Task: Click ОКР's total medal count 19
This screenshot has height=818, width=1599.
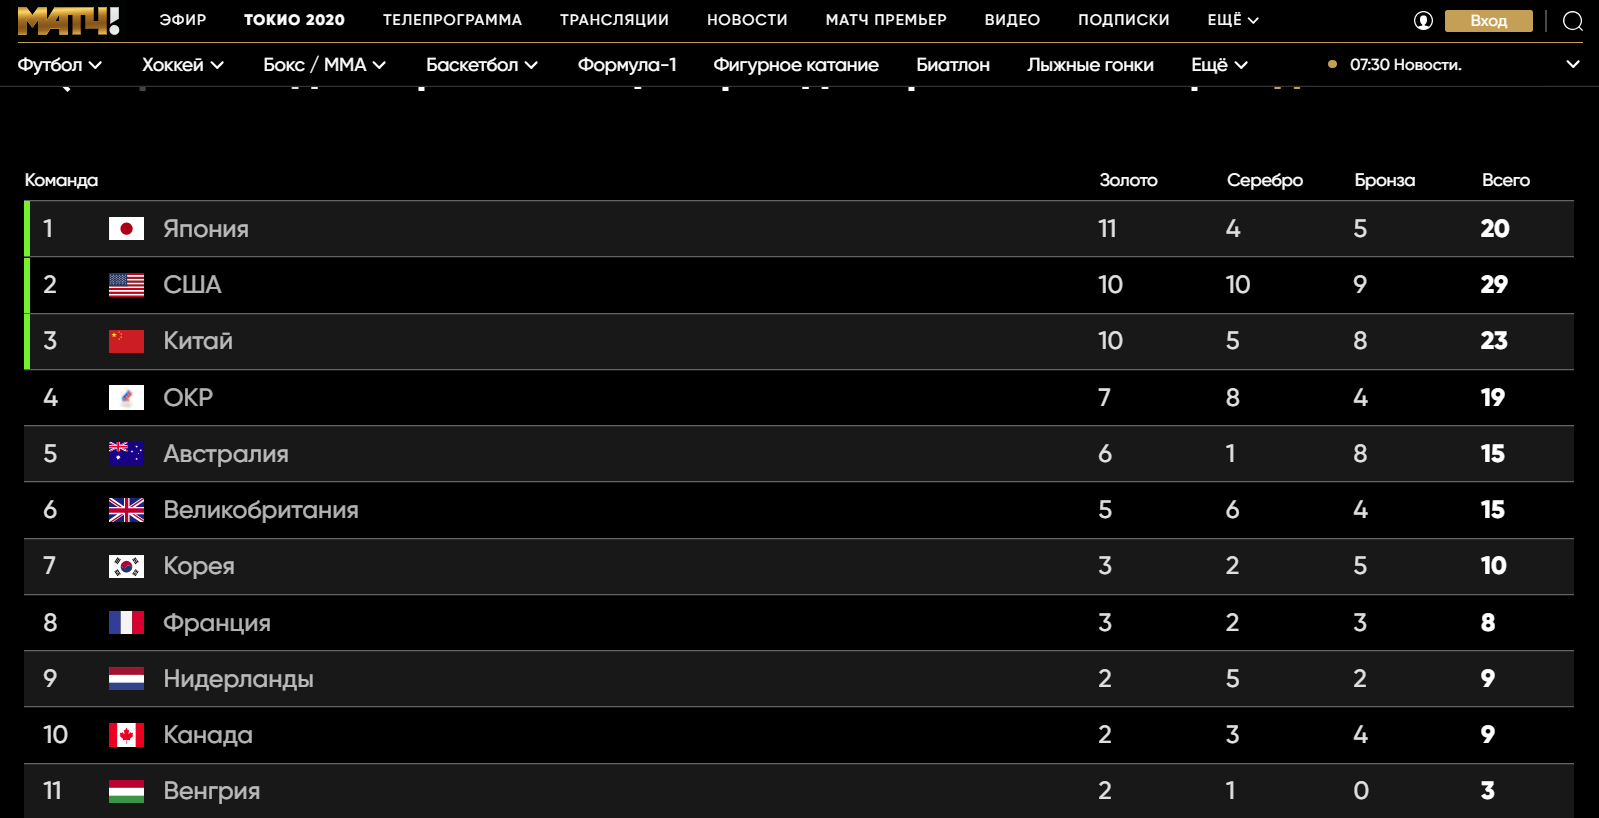Action: (x=1493, y=398)
